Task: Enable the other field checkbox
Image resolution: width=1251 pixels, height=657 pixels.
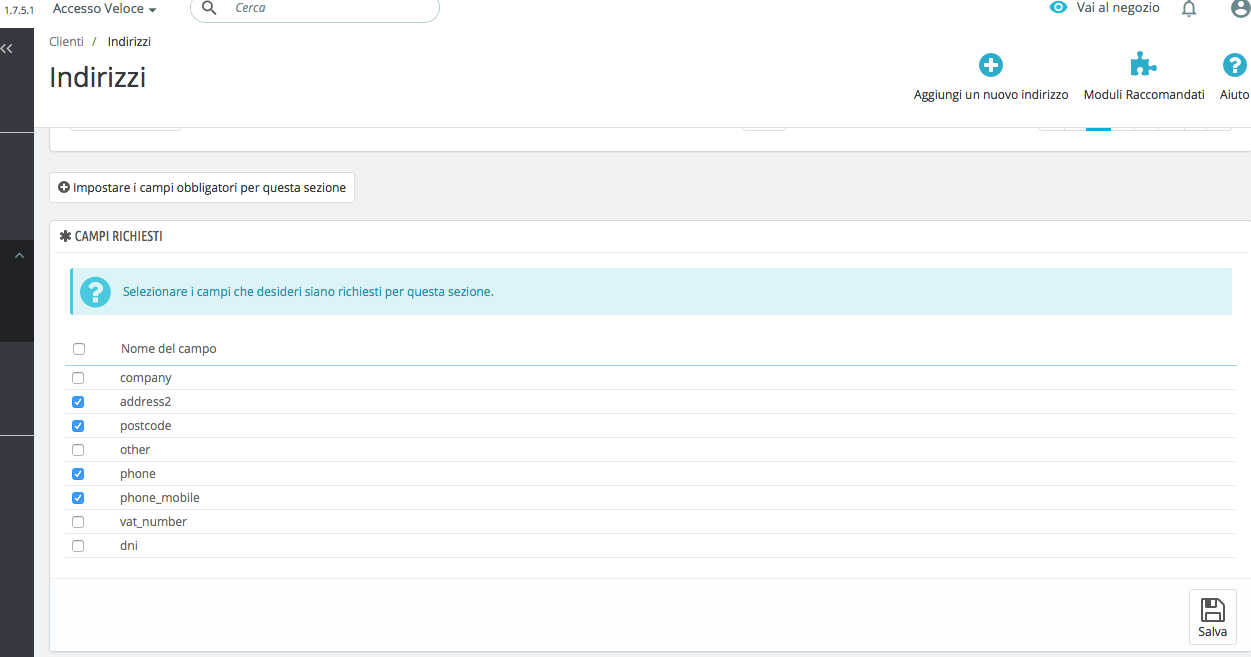Action: [x=78, y=450]
